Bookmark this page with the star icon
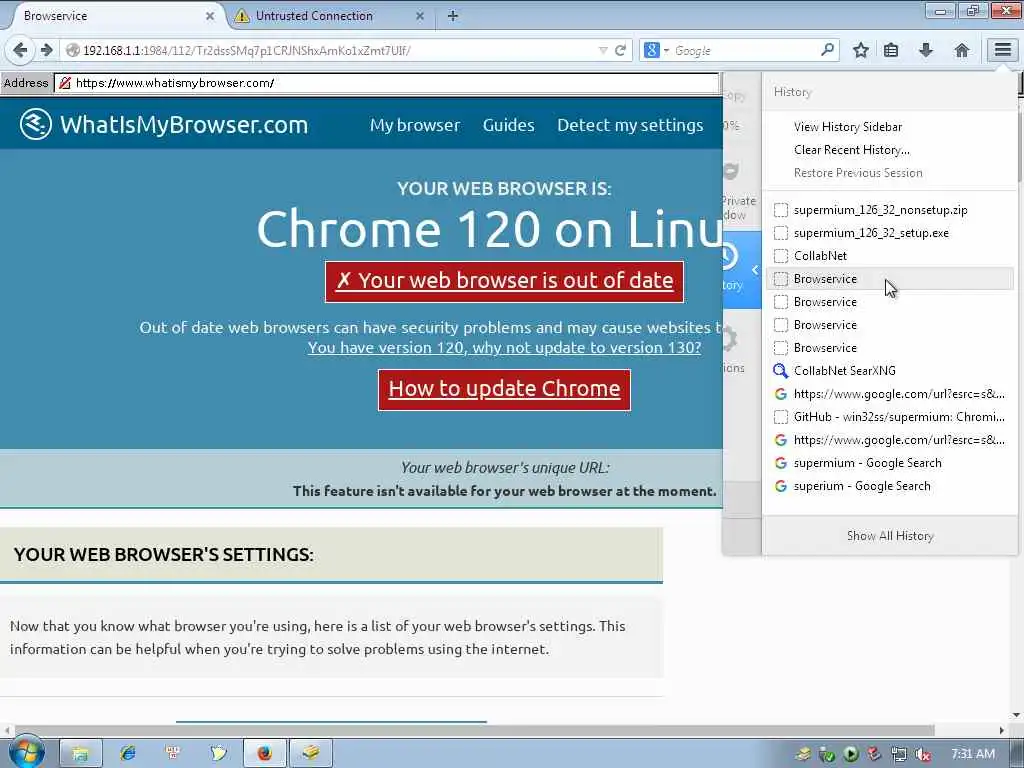The width and height of the screenshot is (1024, 768). coord(861,50)
